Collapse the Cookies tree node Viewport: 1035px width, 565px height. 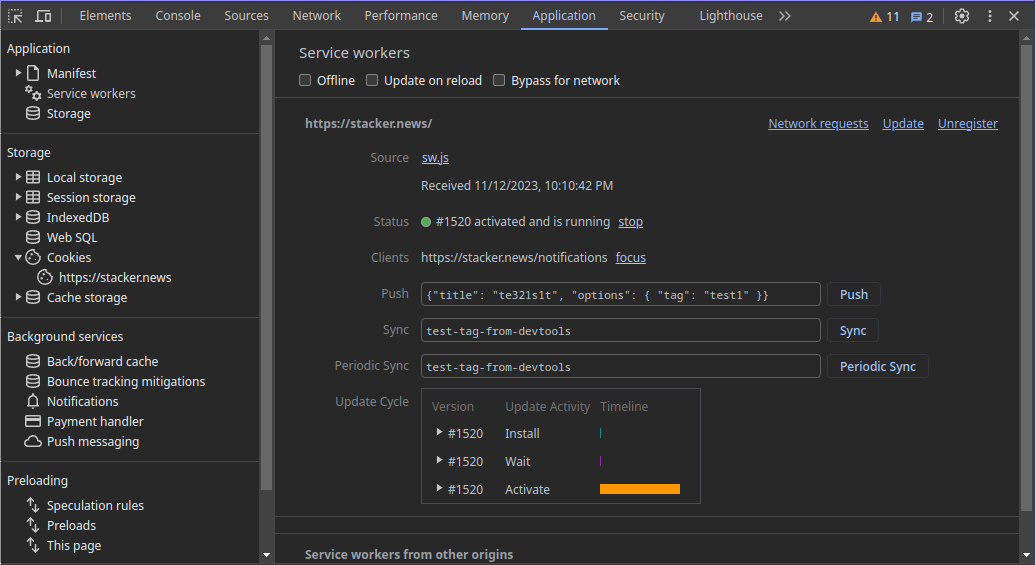point(18,257)
